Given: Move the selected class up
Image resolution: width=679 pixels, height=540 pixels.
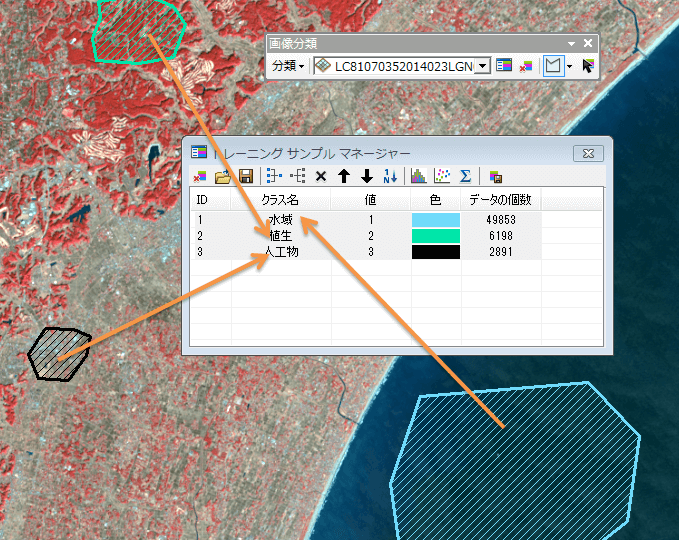Looking at the screenshot, I should click(x=344, y=176).
